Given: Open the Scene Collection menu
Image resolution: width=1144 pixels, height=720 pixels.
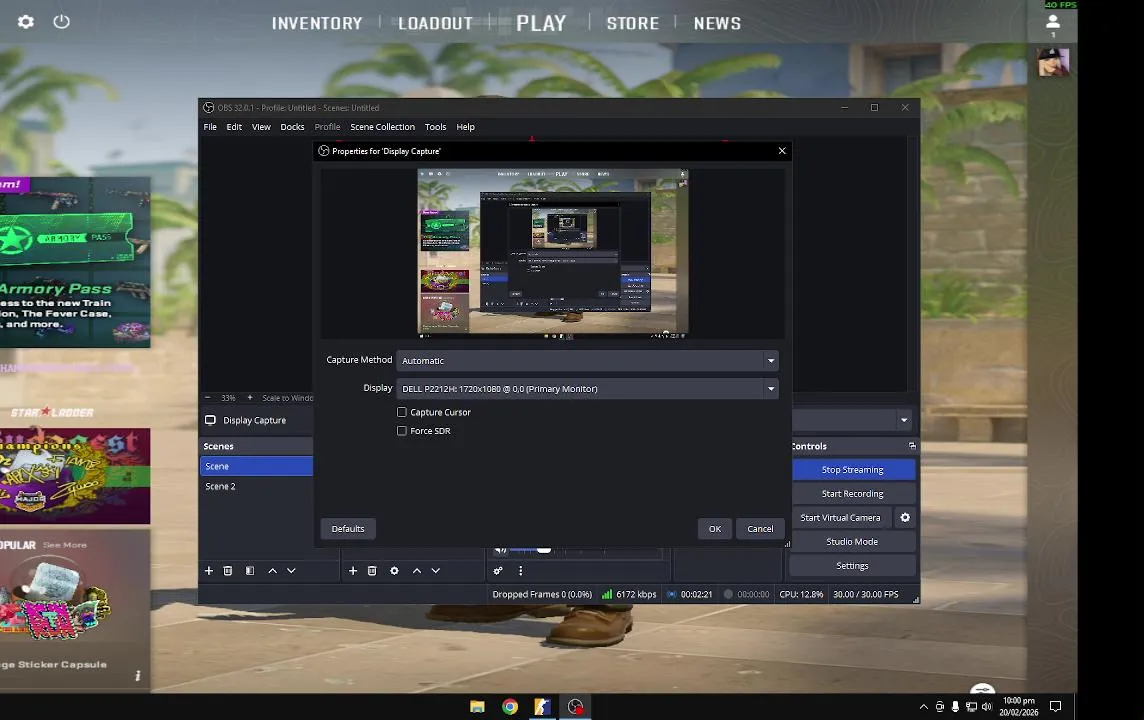Looking at the screenshot, I should pos(382,127).
